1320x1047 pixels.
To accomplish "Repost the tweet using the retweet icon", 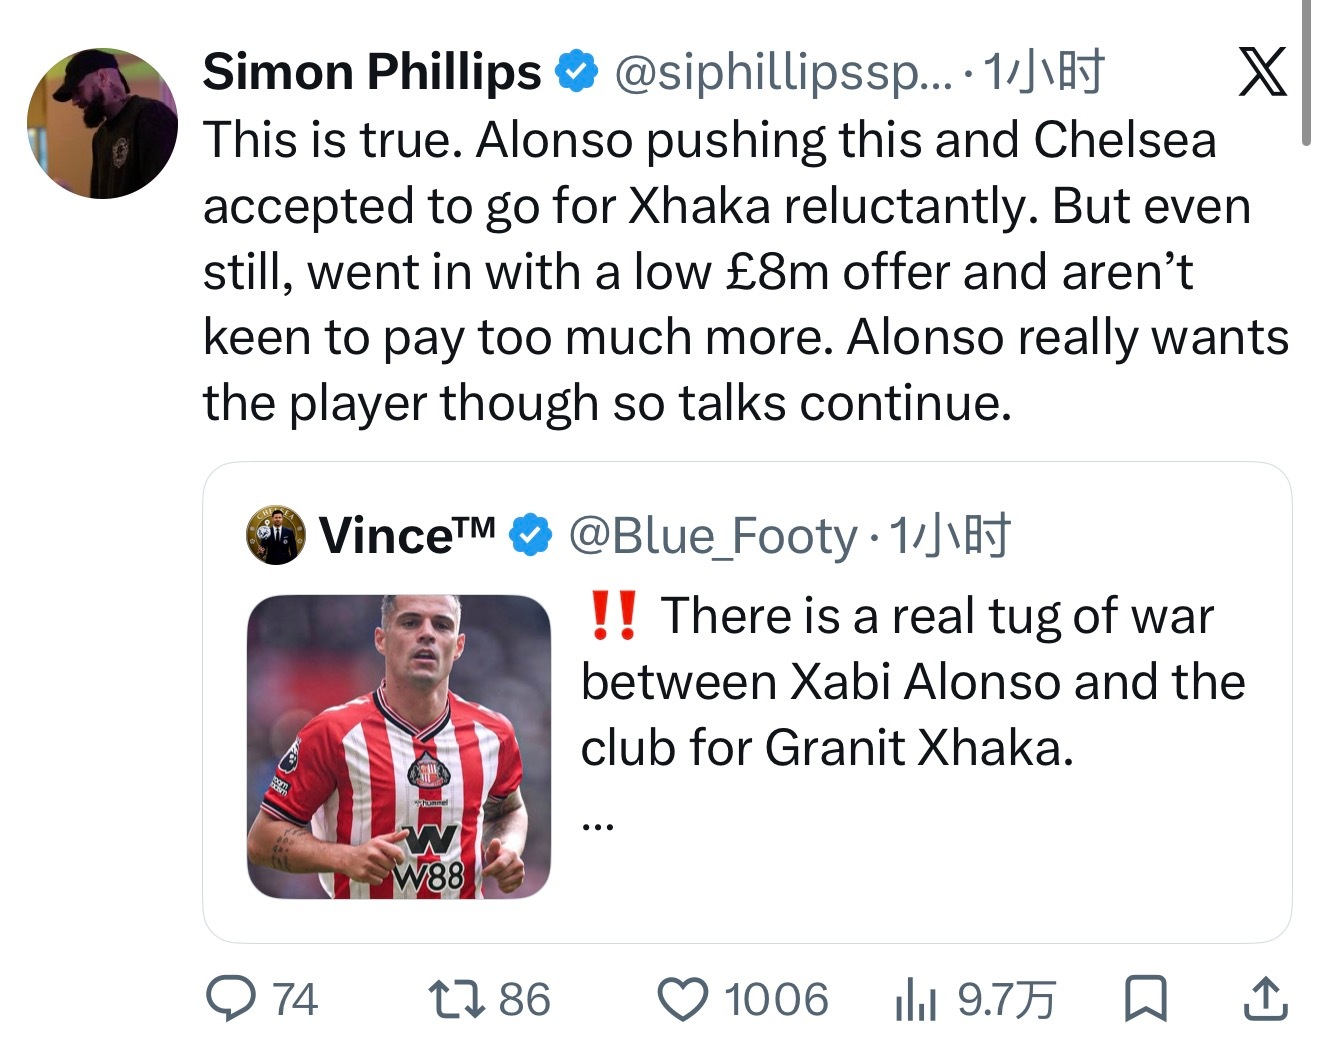I will 457,999.
